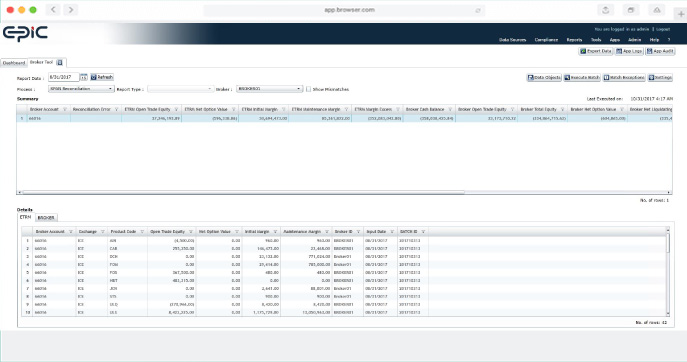Screen dimensions: 687x362
Task: Filter the ETRM Initial Margin column
Action: [x=283, y=110]
